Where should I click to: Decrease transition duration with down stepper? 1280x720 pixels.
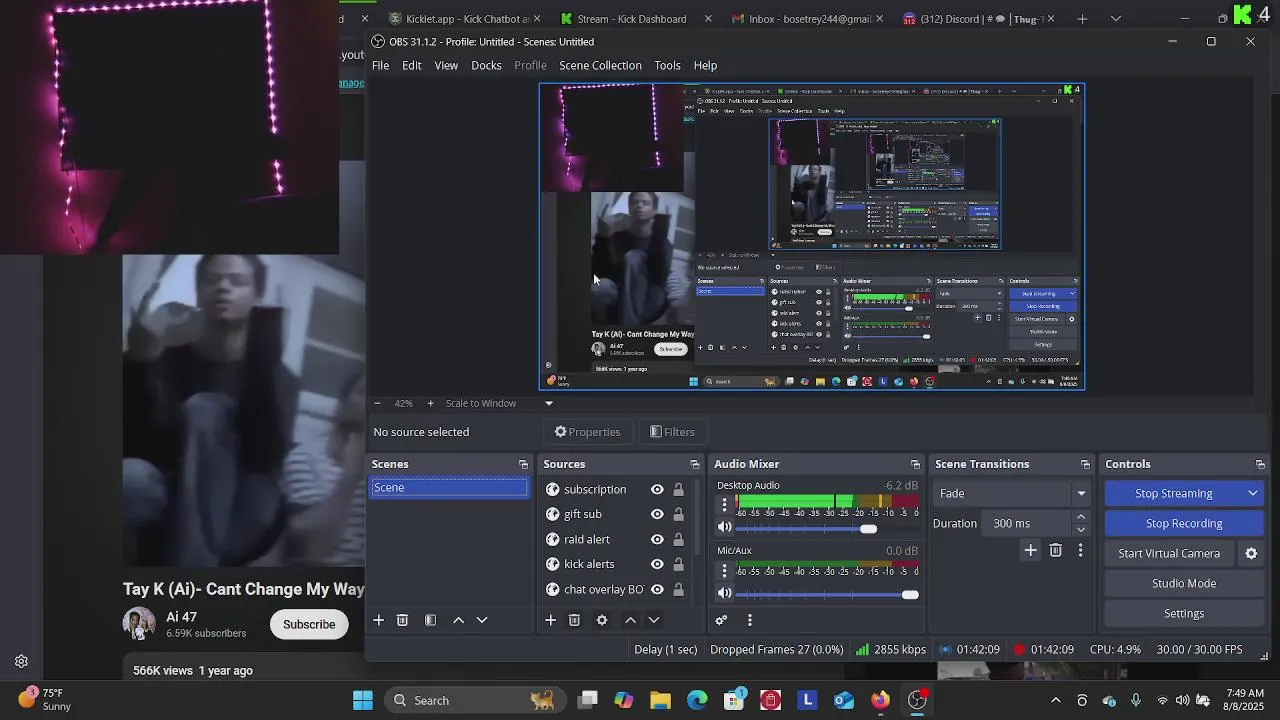(1081, 529)
